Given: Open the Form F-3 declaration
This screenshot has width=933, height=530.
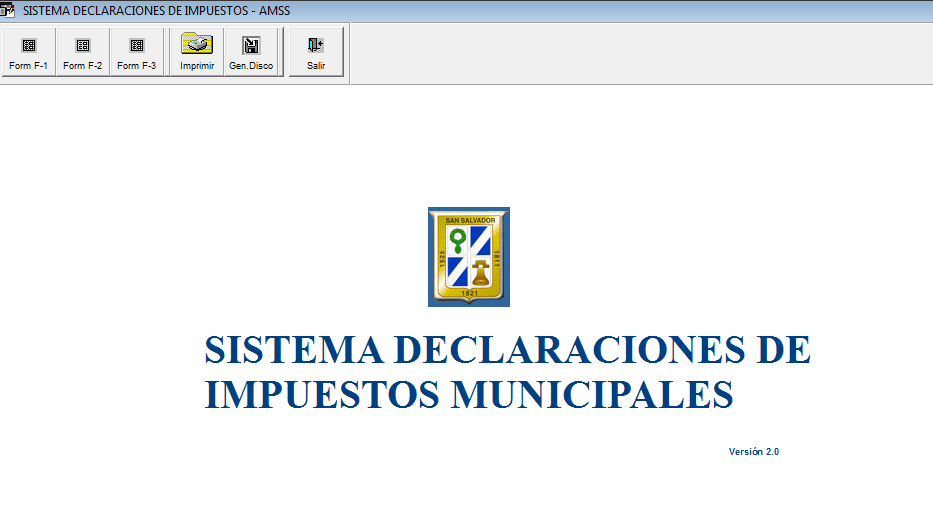Looking at the screenshot, I should point(137,52).
